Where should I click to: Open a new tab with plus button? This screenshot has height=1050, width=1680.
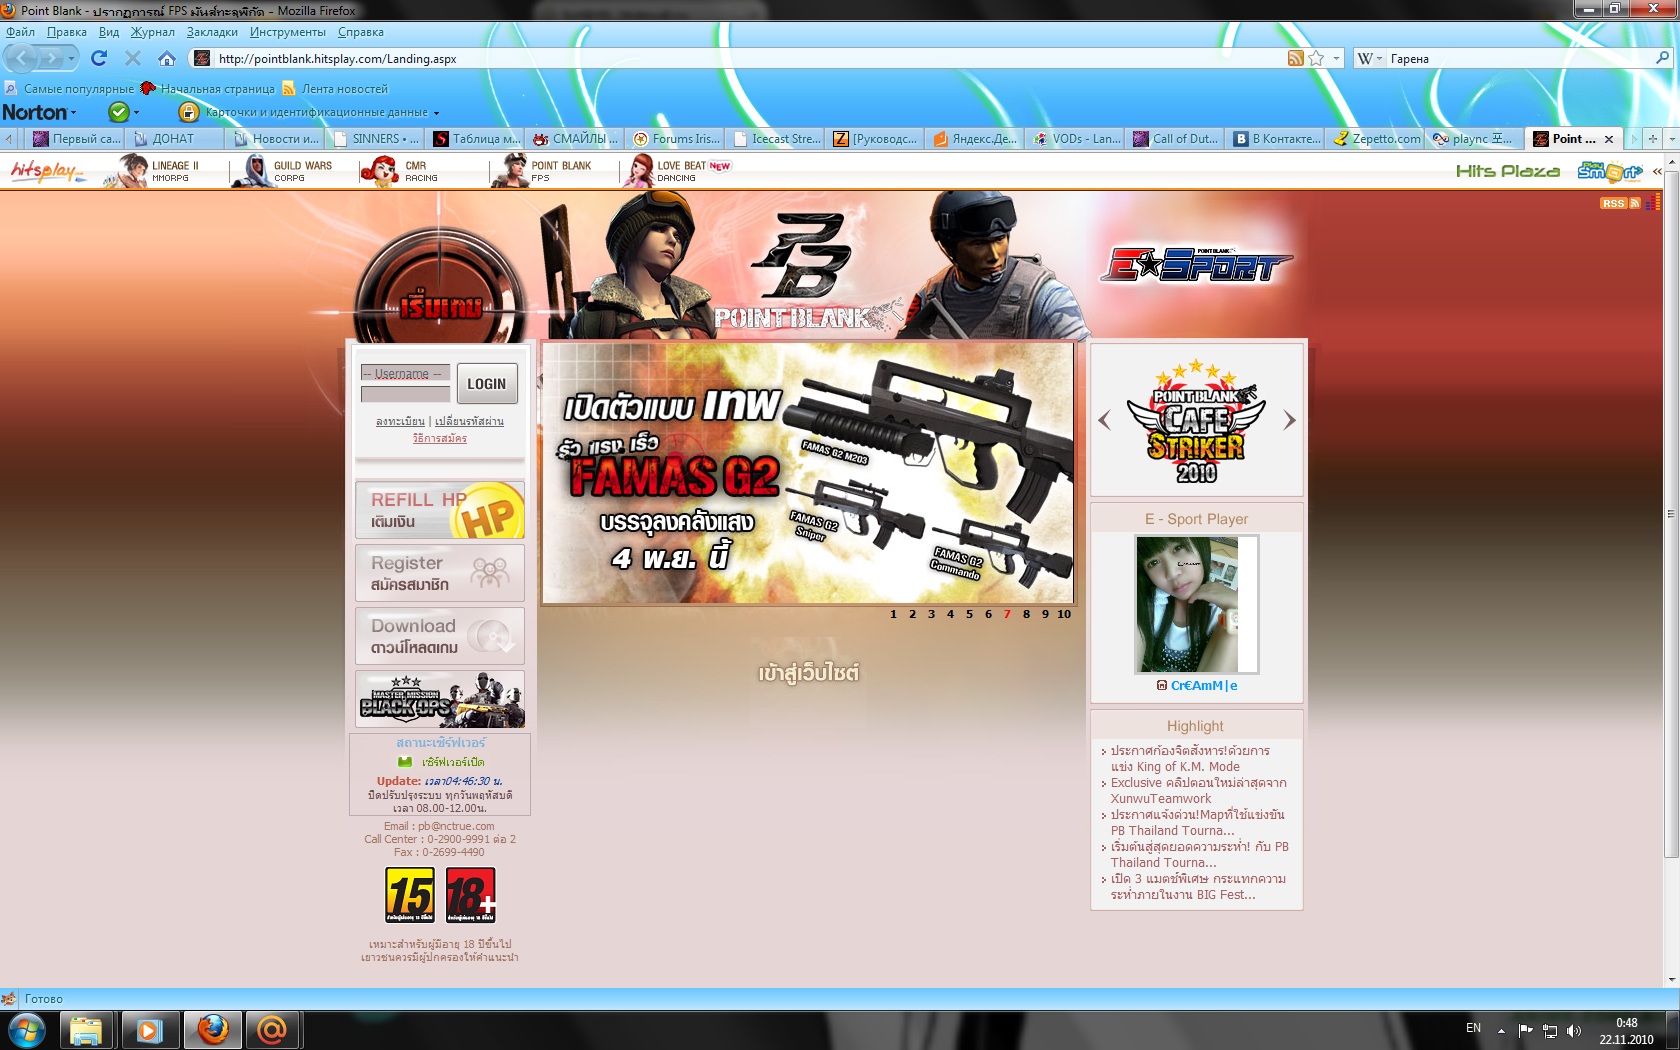[1653, 139]
